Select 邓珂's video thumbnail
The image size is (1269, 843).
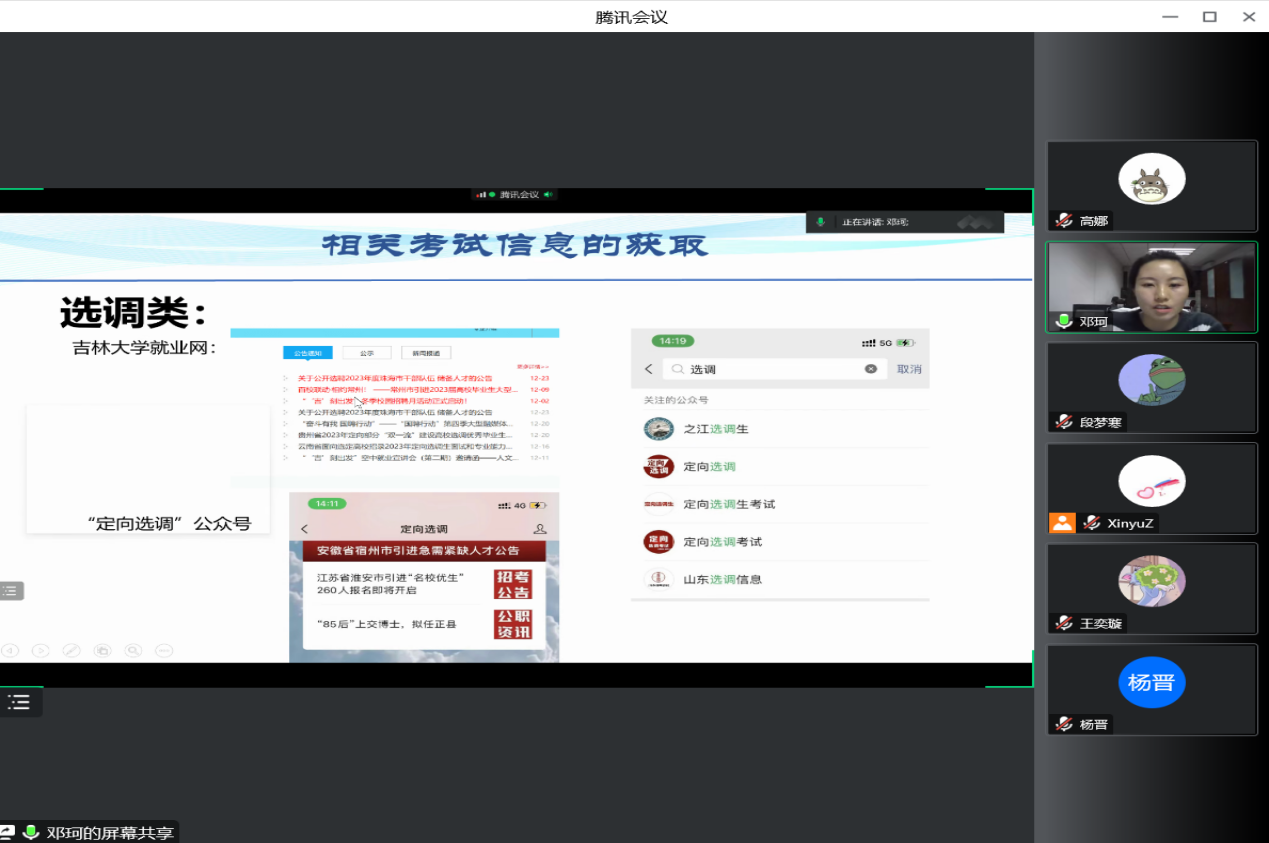coord(1151,286)
